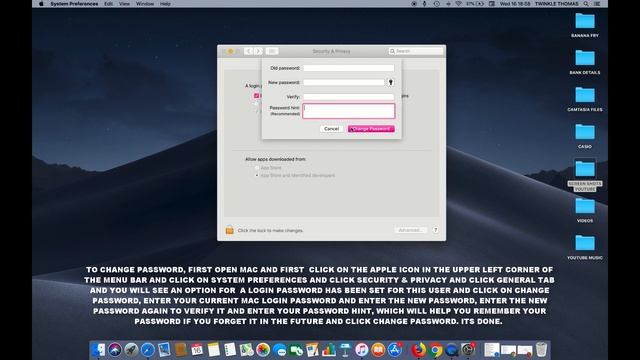
Task: Open Numbers bar chart icon in dock
Action: [x=329, y=350]
